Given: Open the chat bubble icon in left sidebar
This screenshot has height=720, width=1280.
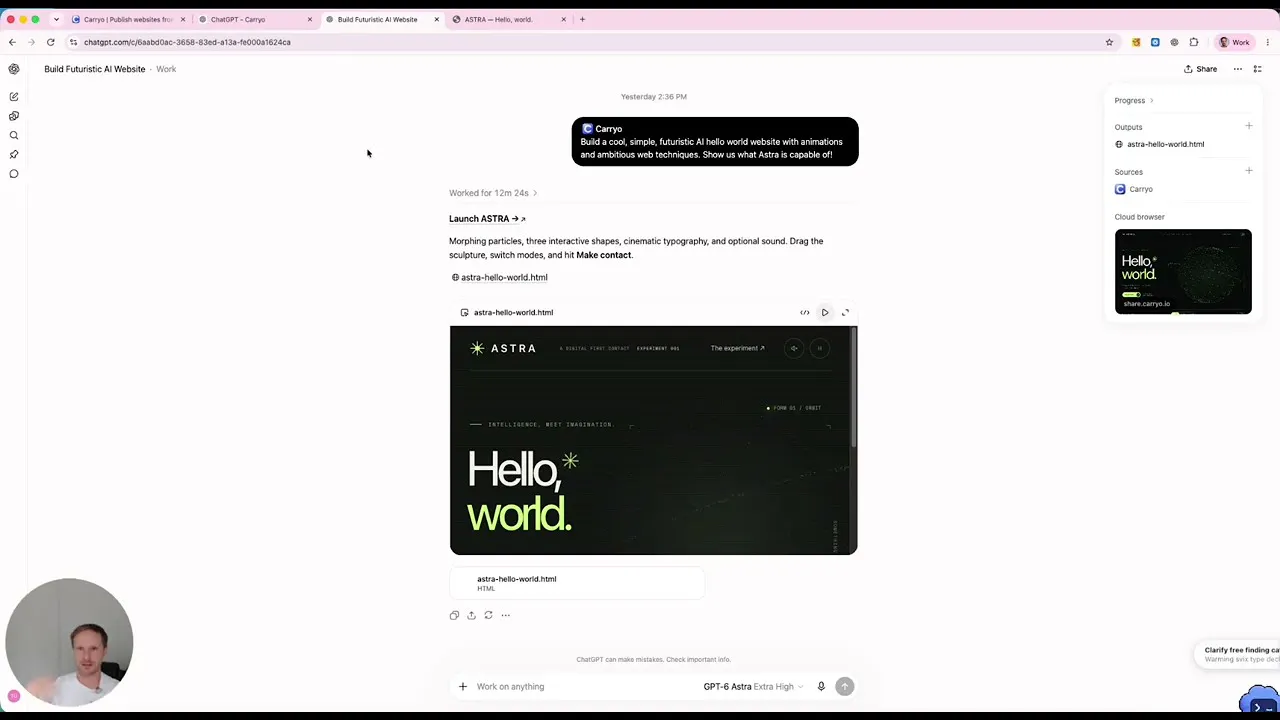Looking at the screenshot, I should point(14,174).
